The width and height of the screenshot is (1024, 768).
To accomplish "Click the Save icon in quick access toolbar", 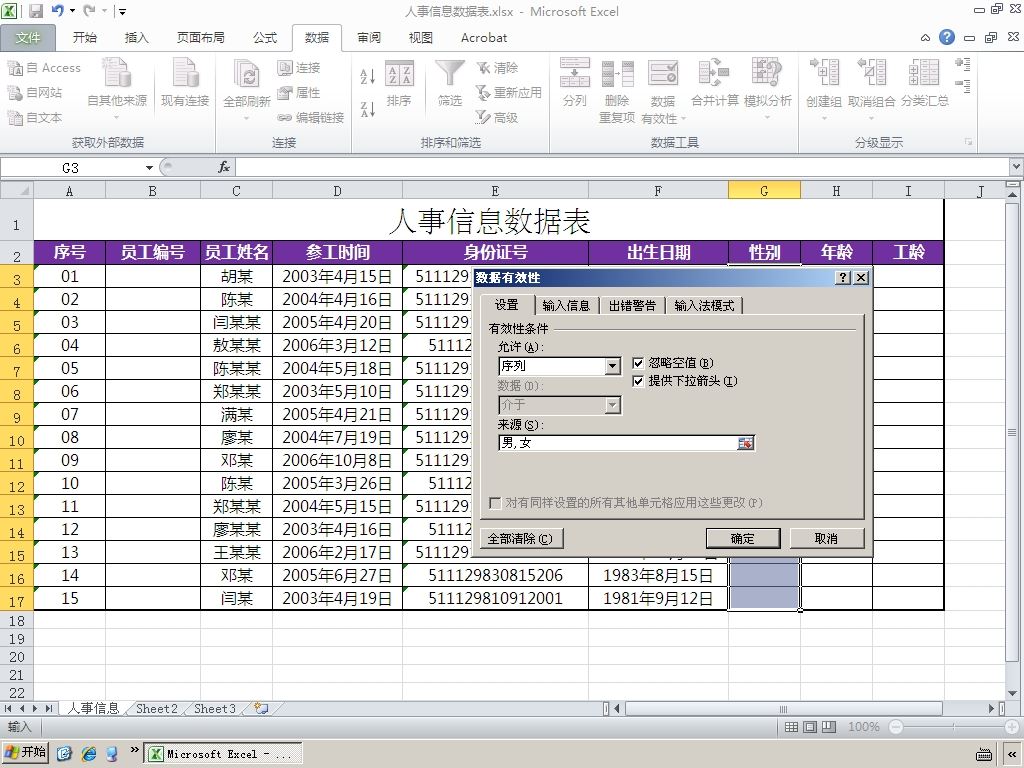I will click(36, 11).
